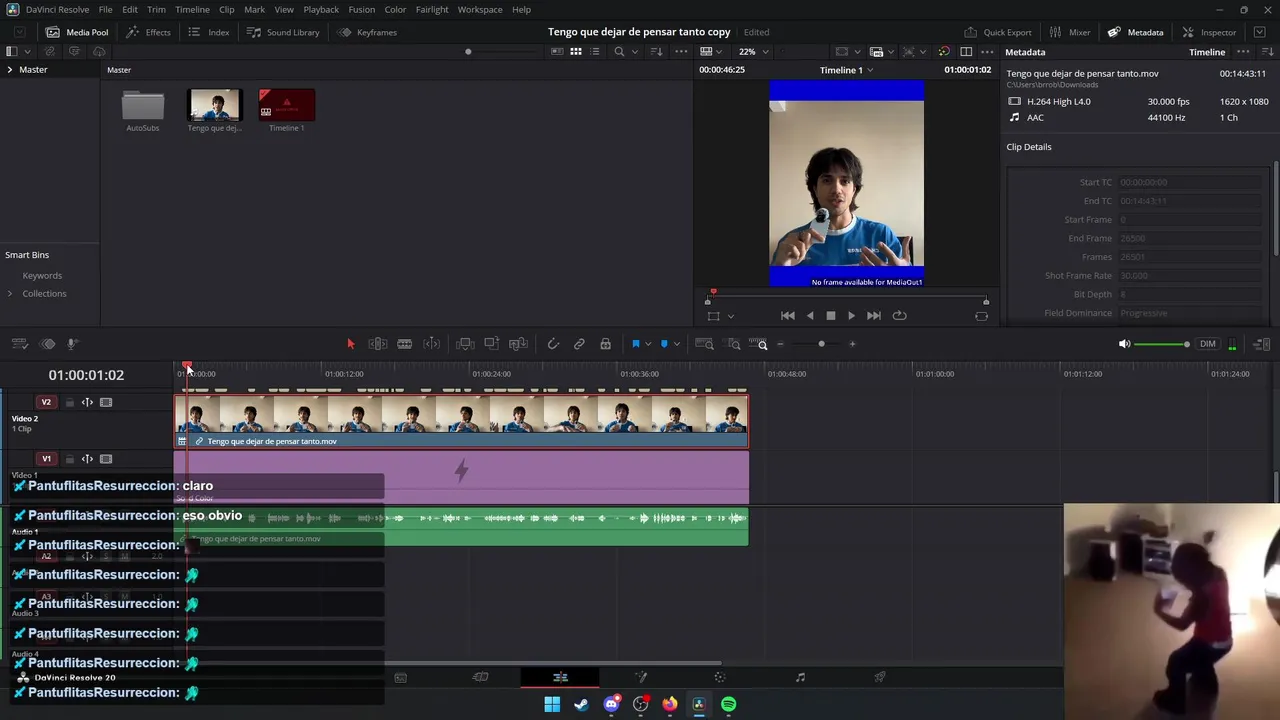Screen dimensions: 1280x720
Task: Open the Inspector panel
Action: point(1209,32)
